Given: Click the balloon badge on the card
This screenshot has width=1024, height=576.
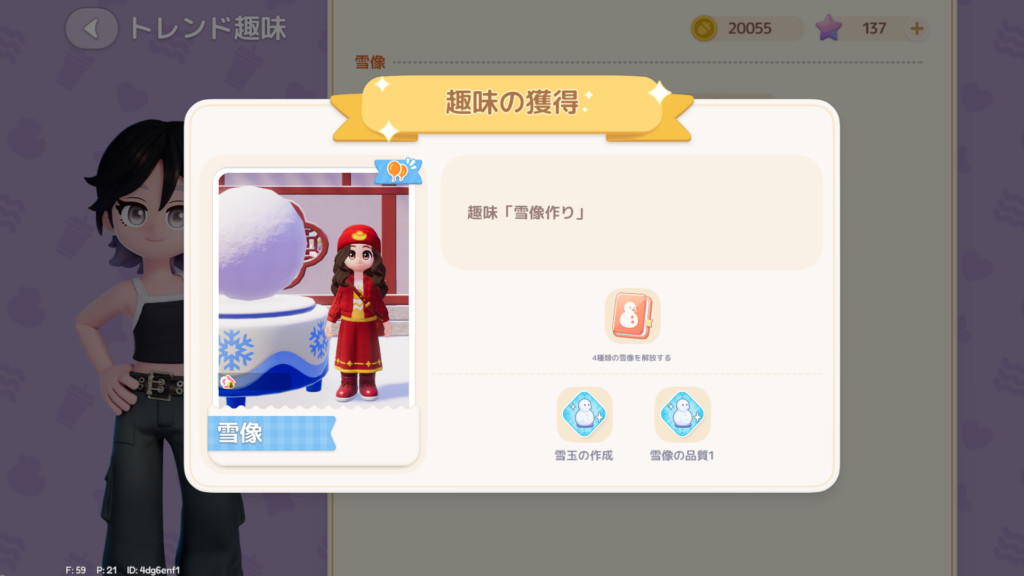Looking at the screenshot, I should click(x=398, y=171).
